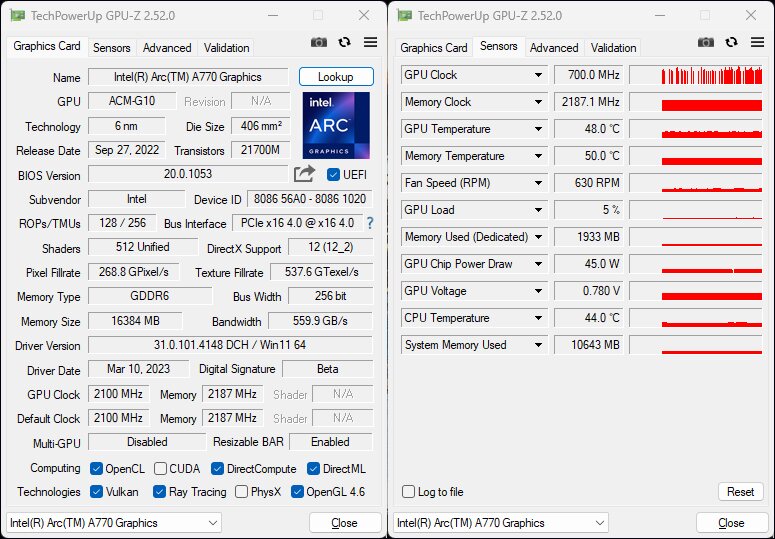Switch to Validation tab in left window
Image resolution: width=775 pixels, height=539 pixels.
(226, 48)
